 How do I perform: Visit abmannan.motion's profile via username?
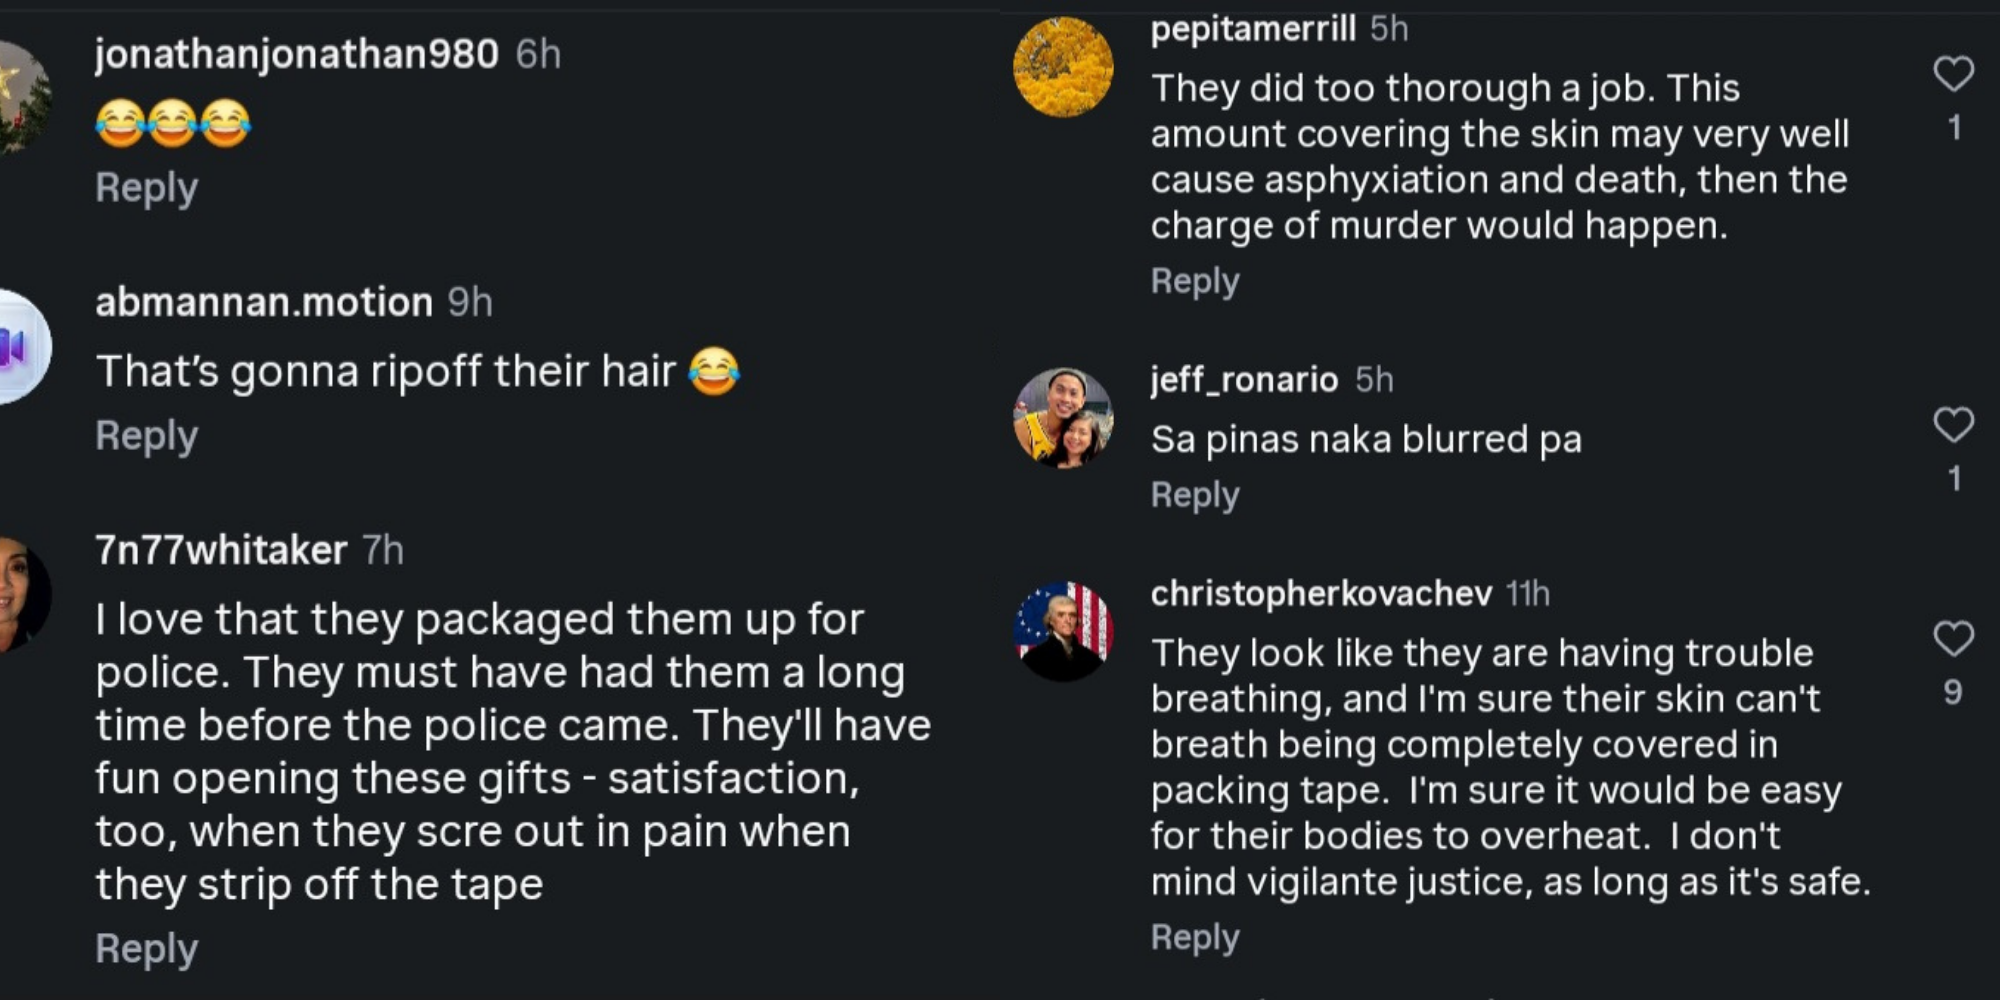pos(264,302)
